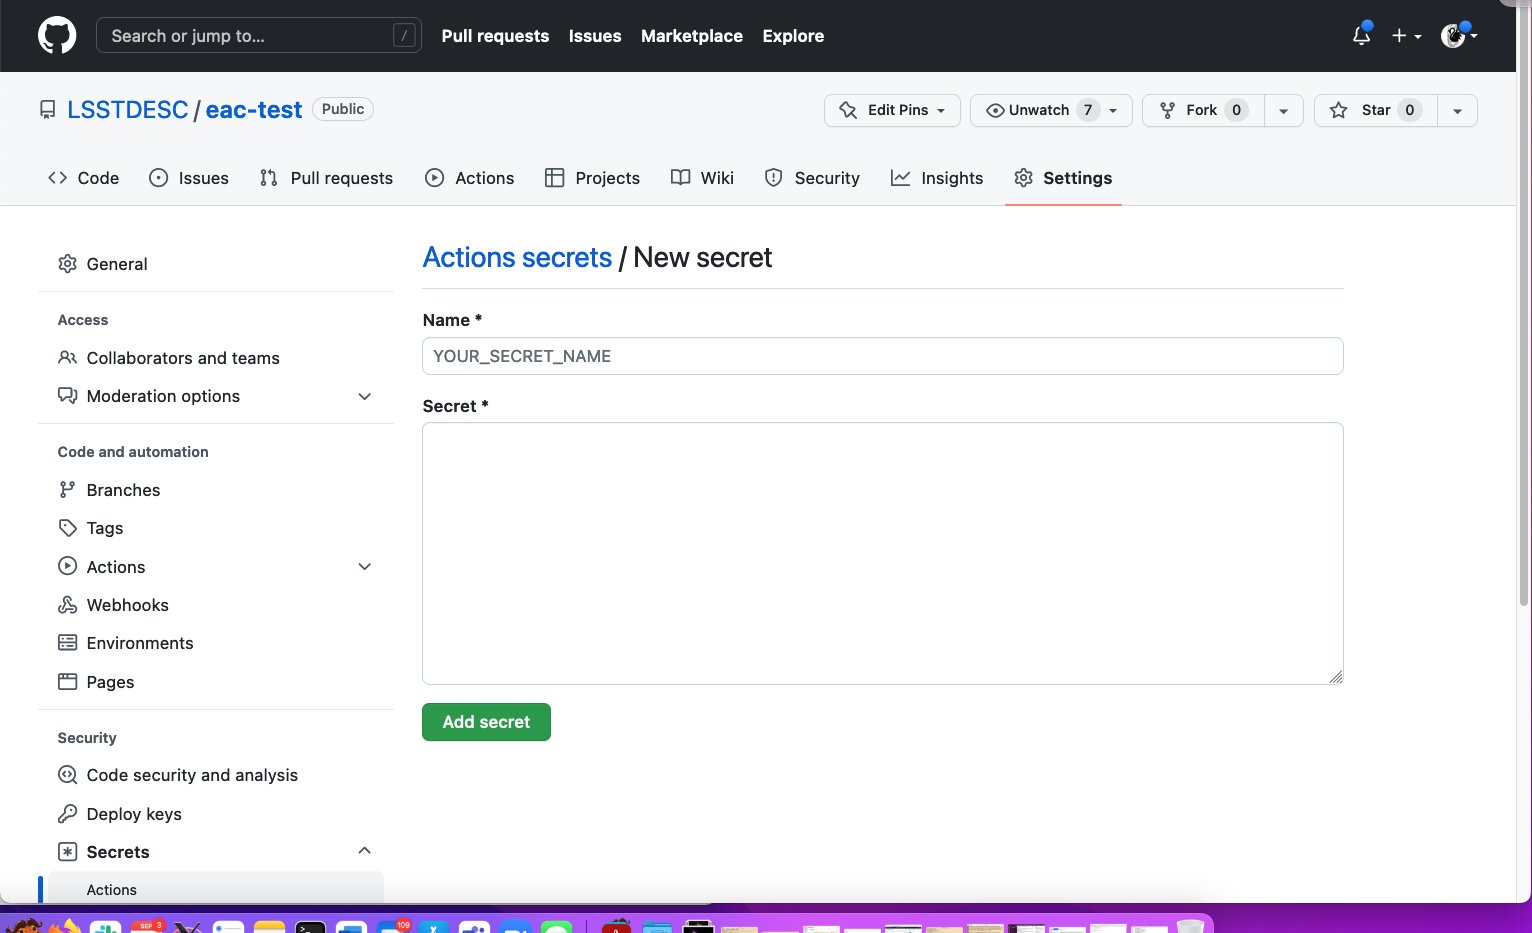Screen dimensions: 1532x933
Task: Click the Tags sidebar tag icon
Action: click(67, 528)
